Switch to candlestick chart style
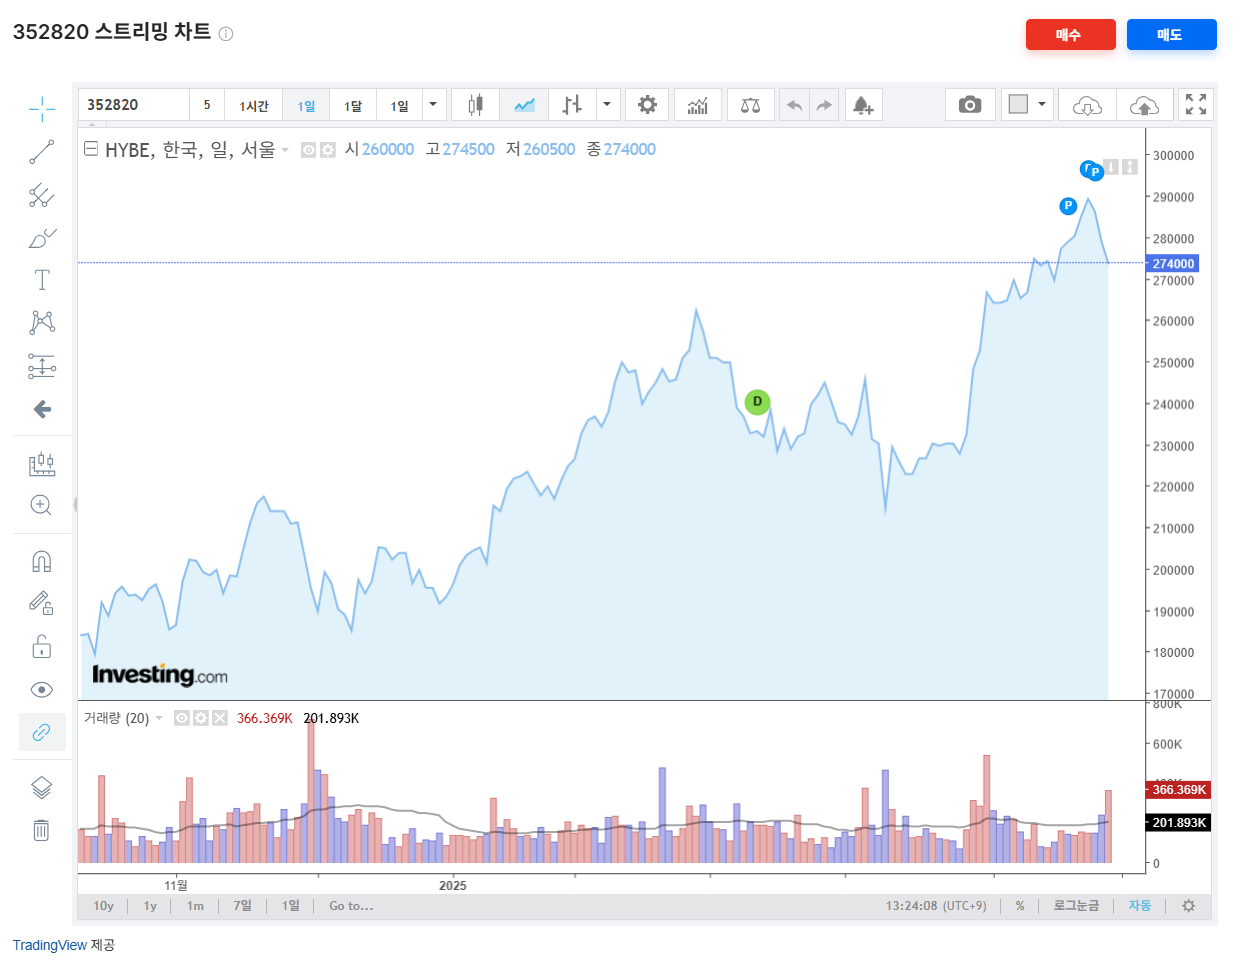 [475, 105]
